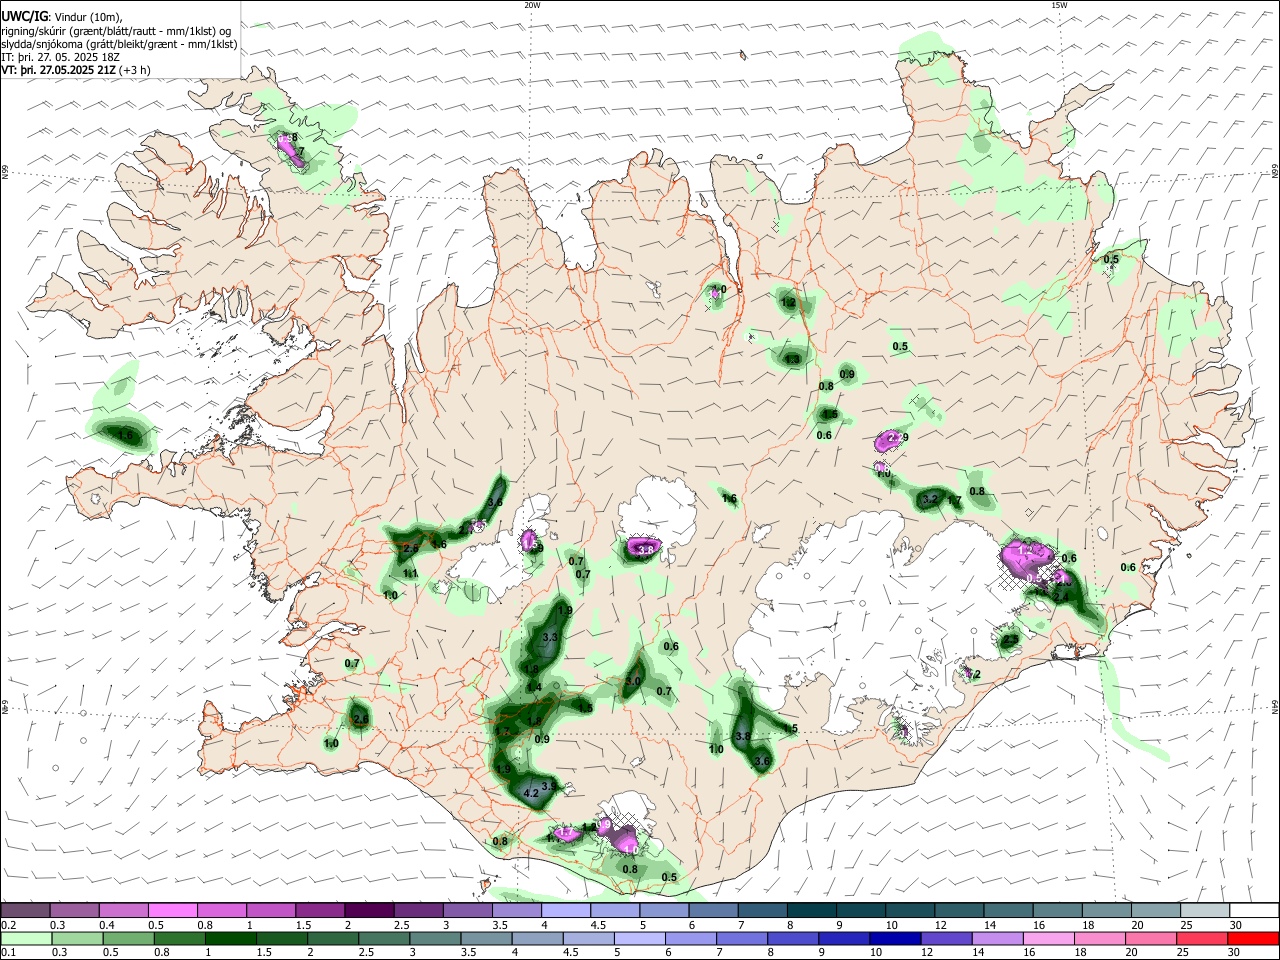Click the 'slydda/snjókoma' legend description line

pyautogui.click(x=119, y=44)
